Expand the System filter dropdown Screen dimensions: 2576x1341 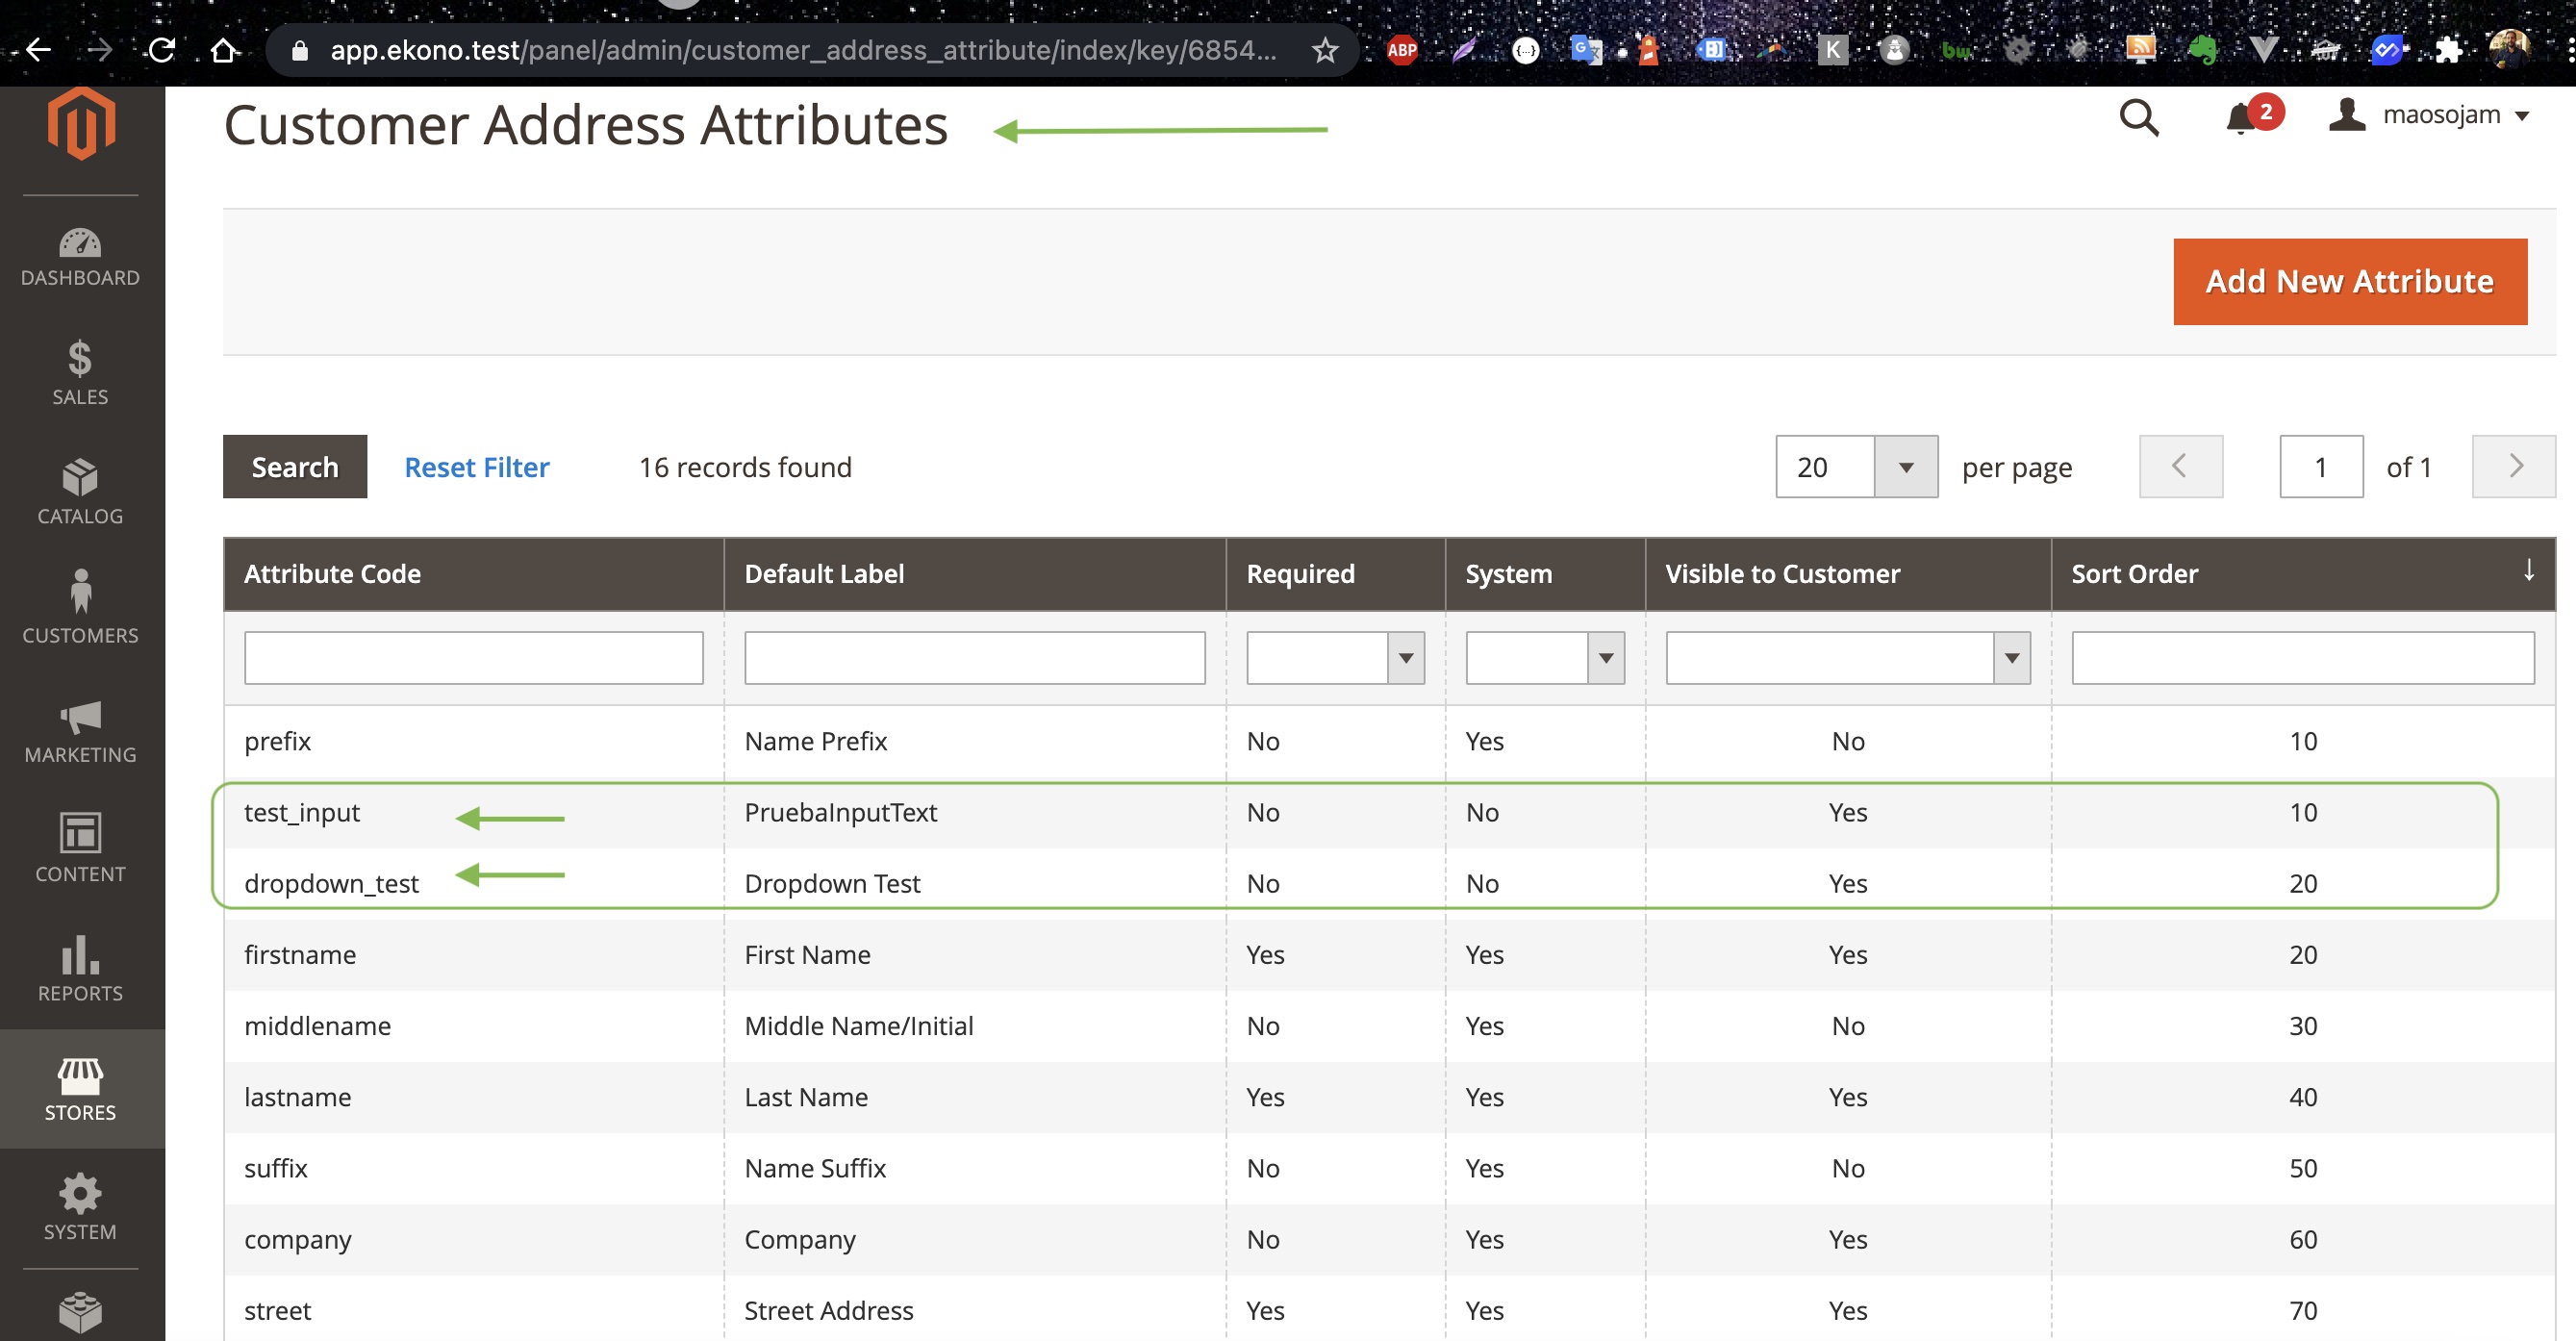(1605, 658)
